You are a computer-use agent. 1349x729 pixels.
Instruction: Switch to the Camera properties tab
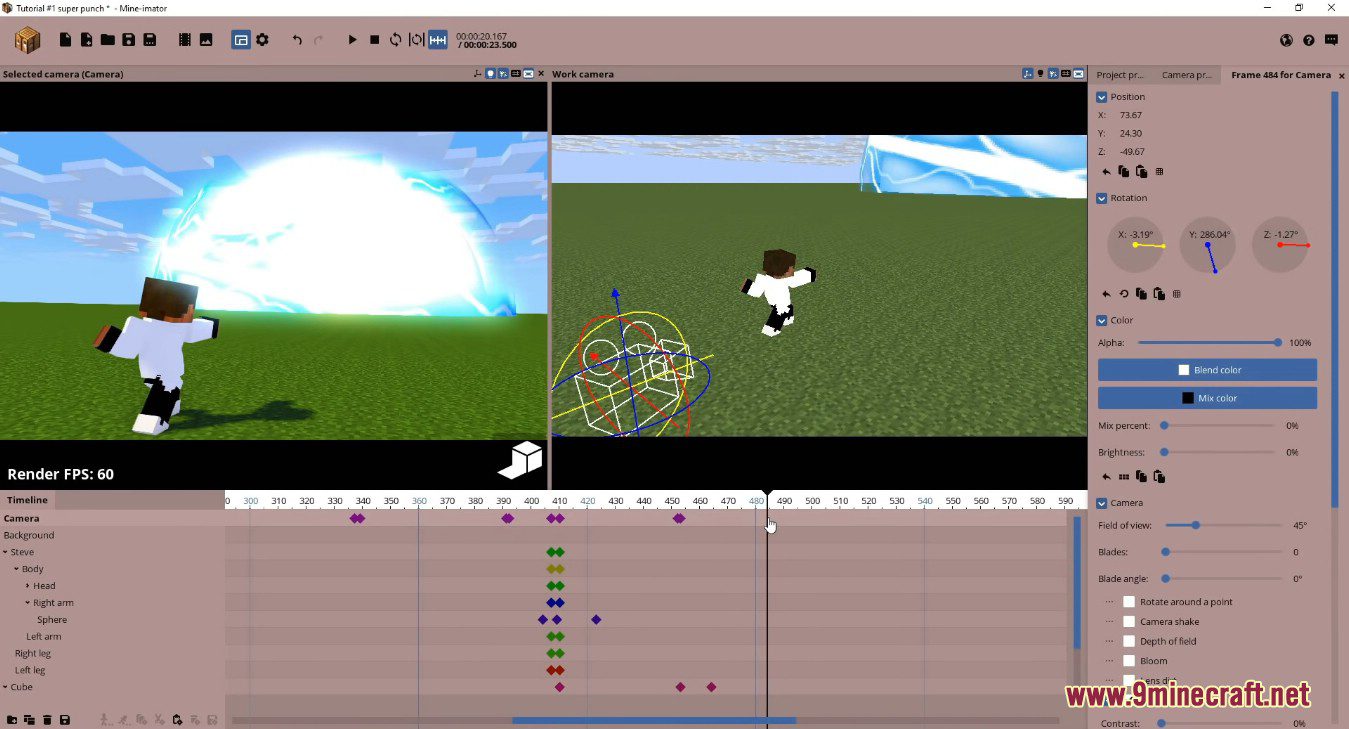(1187, 75)
